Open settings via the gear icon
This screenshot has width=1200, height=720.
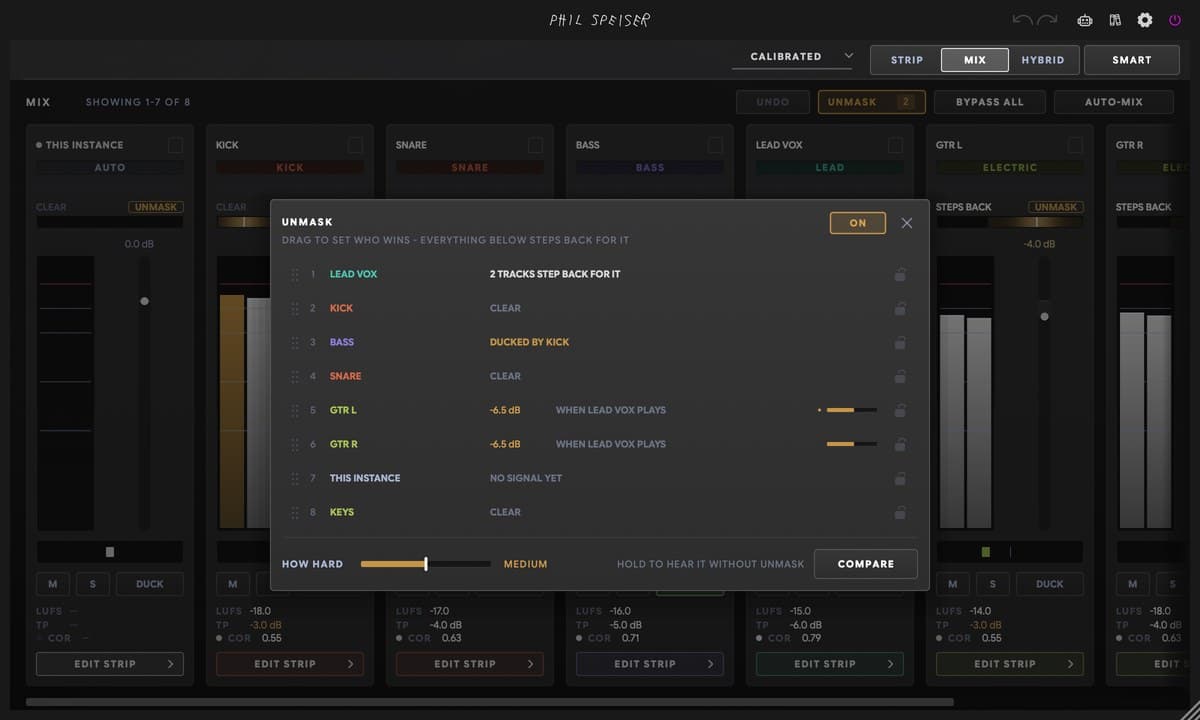pos(1145,20)
